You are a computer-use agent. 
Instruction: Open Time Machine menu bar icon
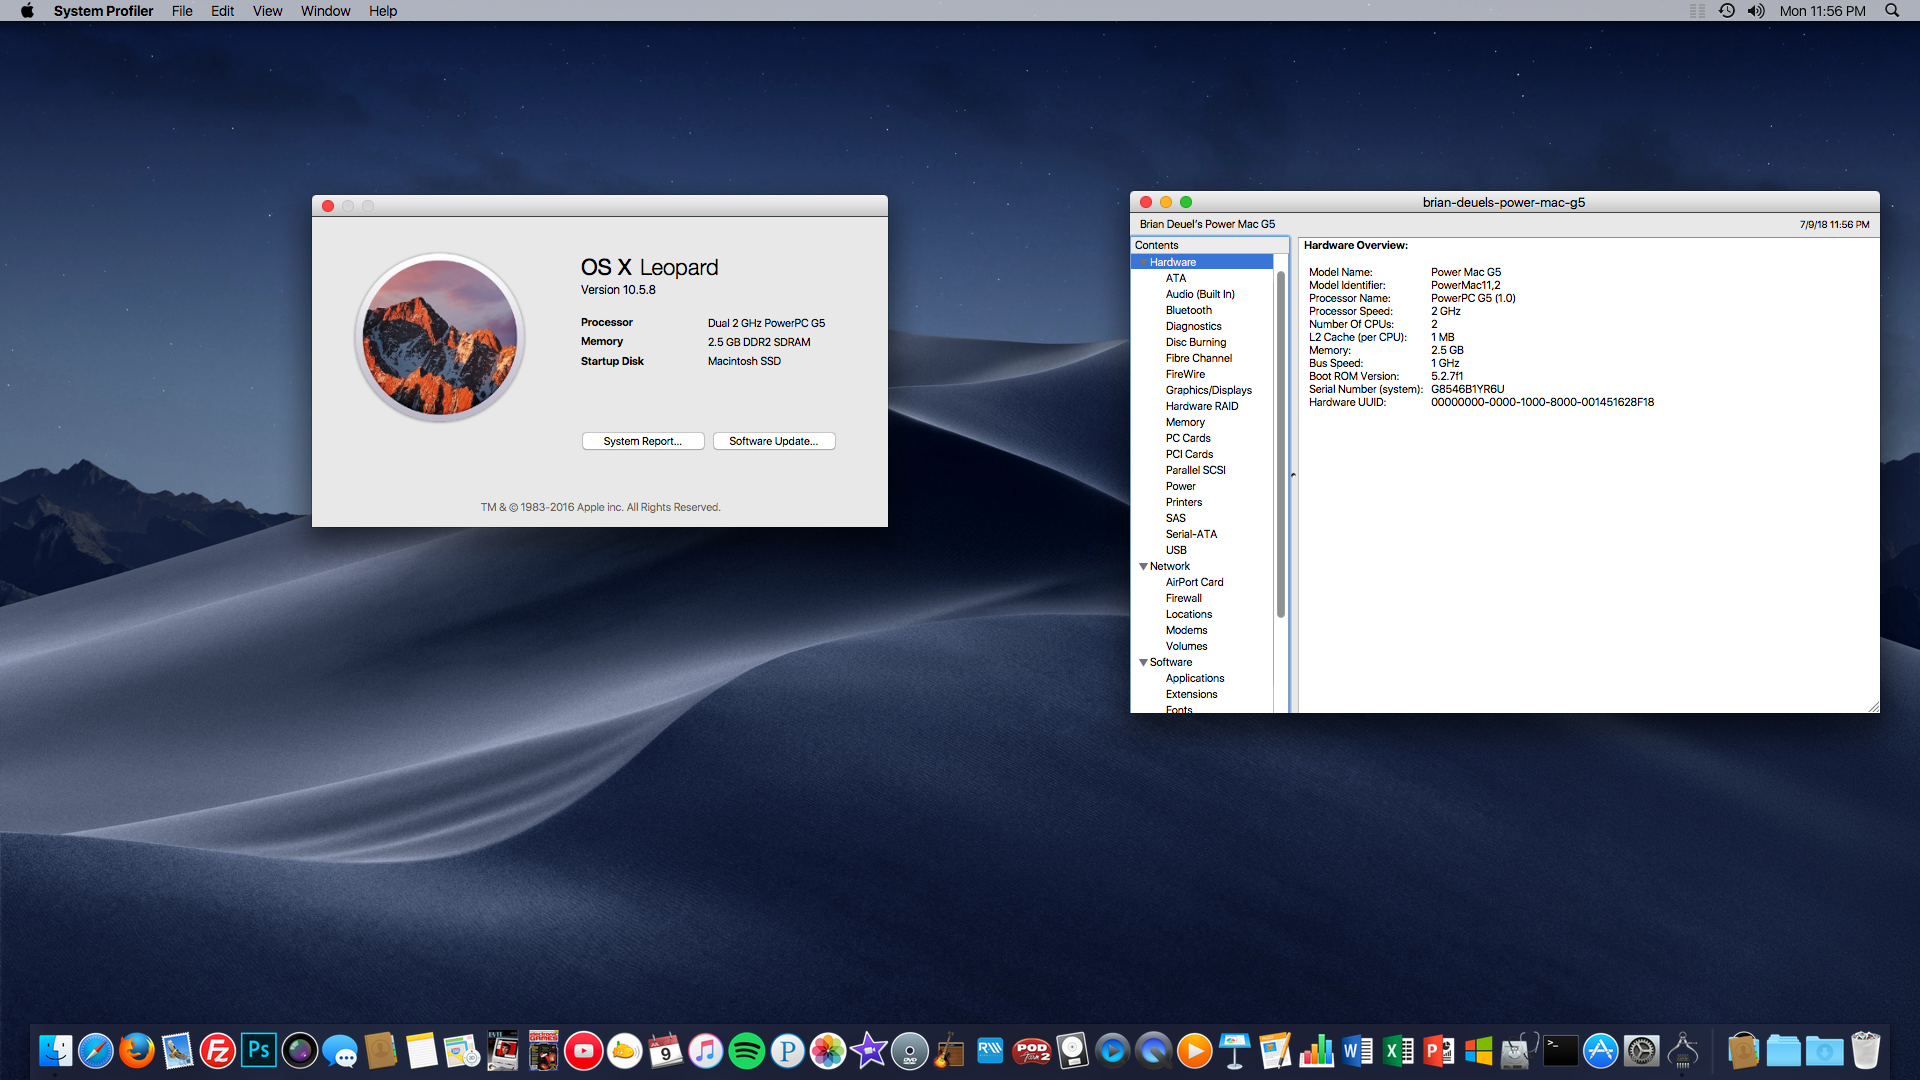click(1727, 11)
